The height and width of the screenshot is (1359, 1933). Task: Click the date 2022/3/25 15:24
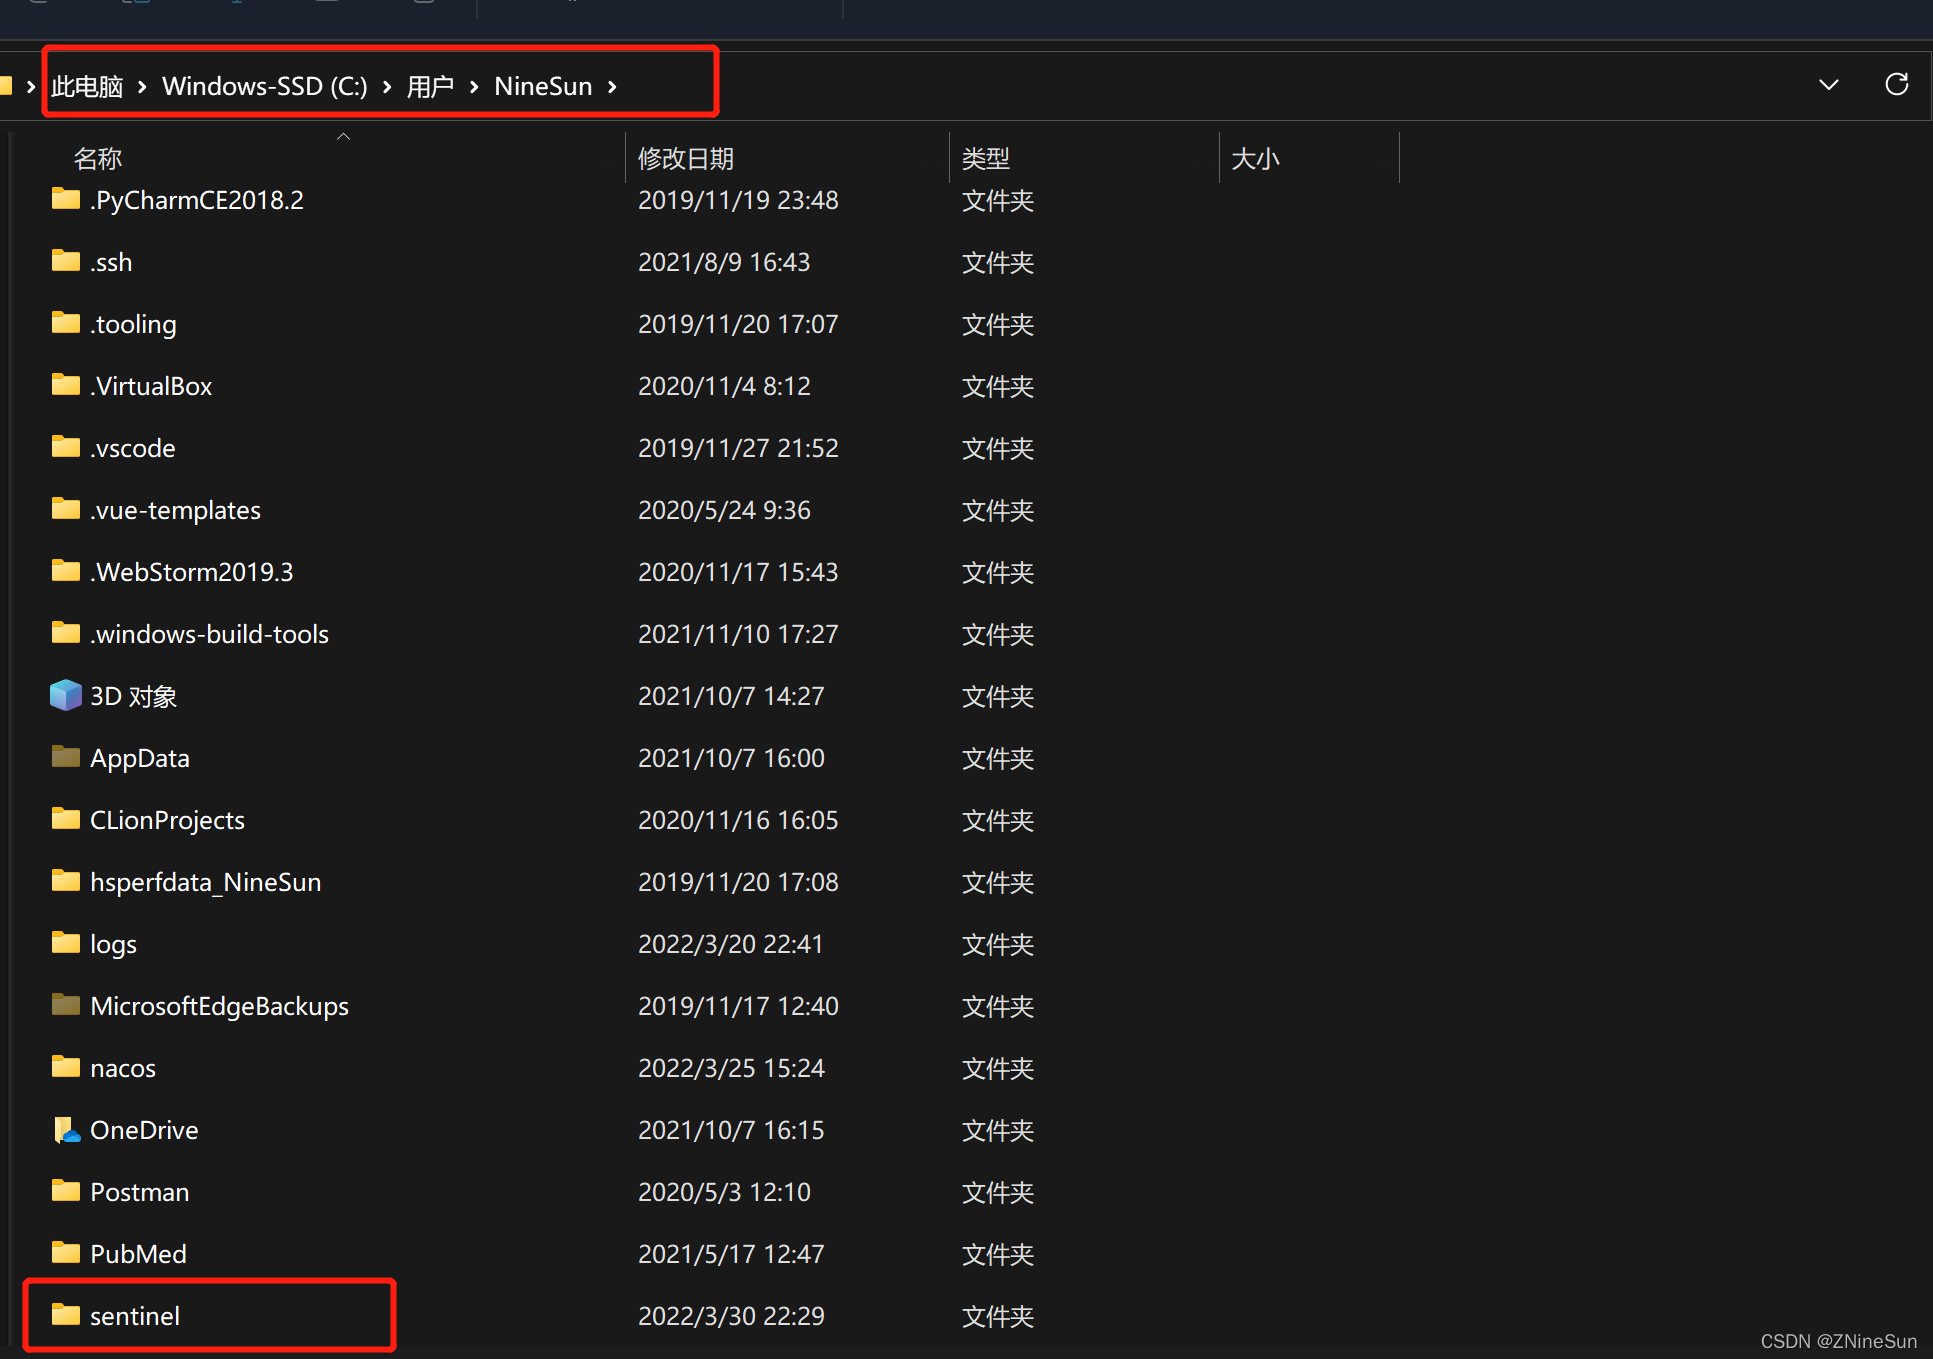coord(731,1068)
